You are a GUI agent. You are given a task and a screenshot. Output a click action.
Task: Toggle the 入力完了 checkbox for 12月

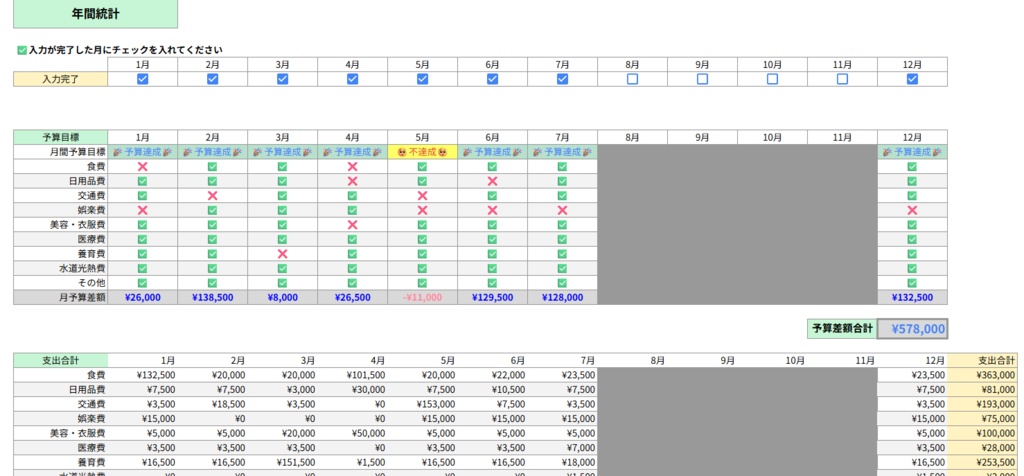[x=912, y=79]
